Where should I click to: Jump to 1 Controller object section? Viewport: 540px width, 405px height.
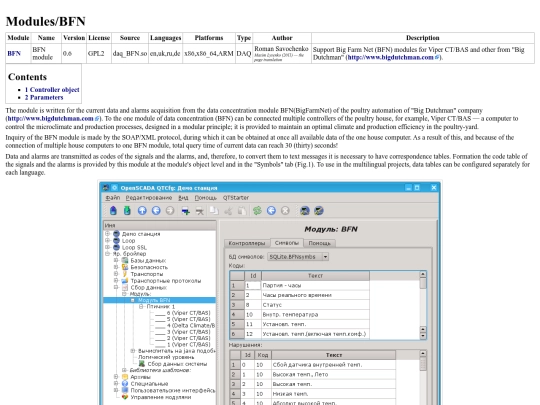tap(52, 90)
